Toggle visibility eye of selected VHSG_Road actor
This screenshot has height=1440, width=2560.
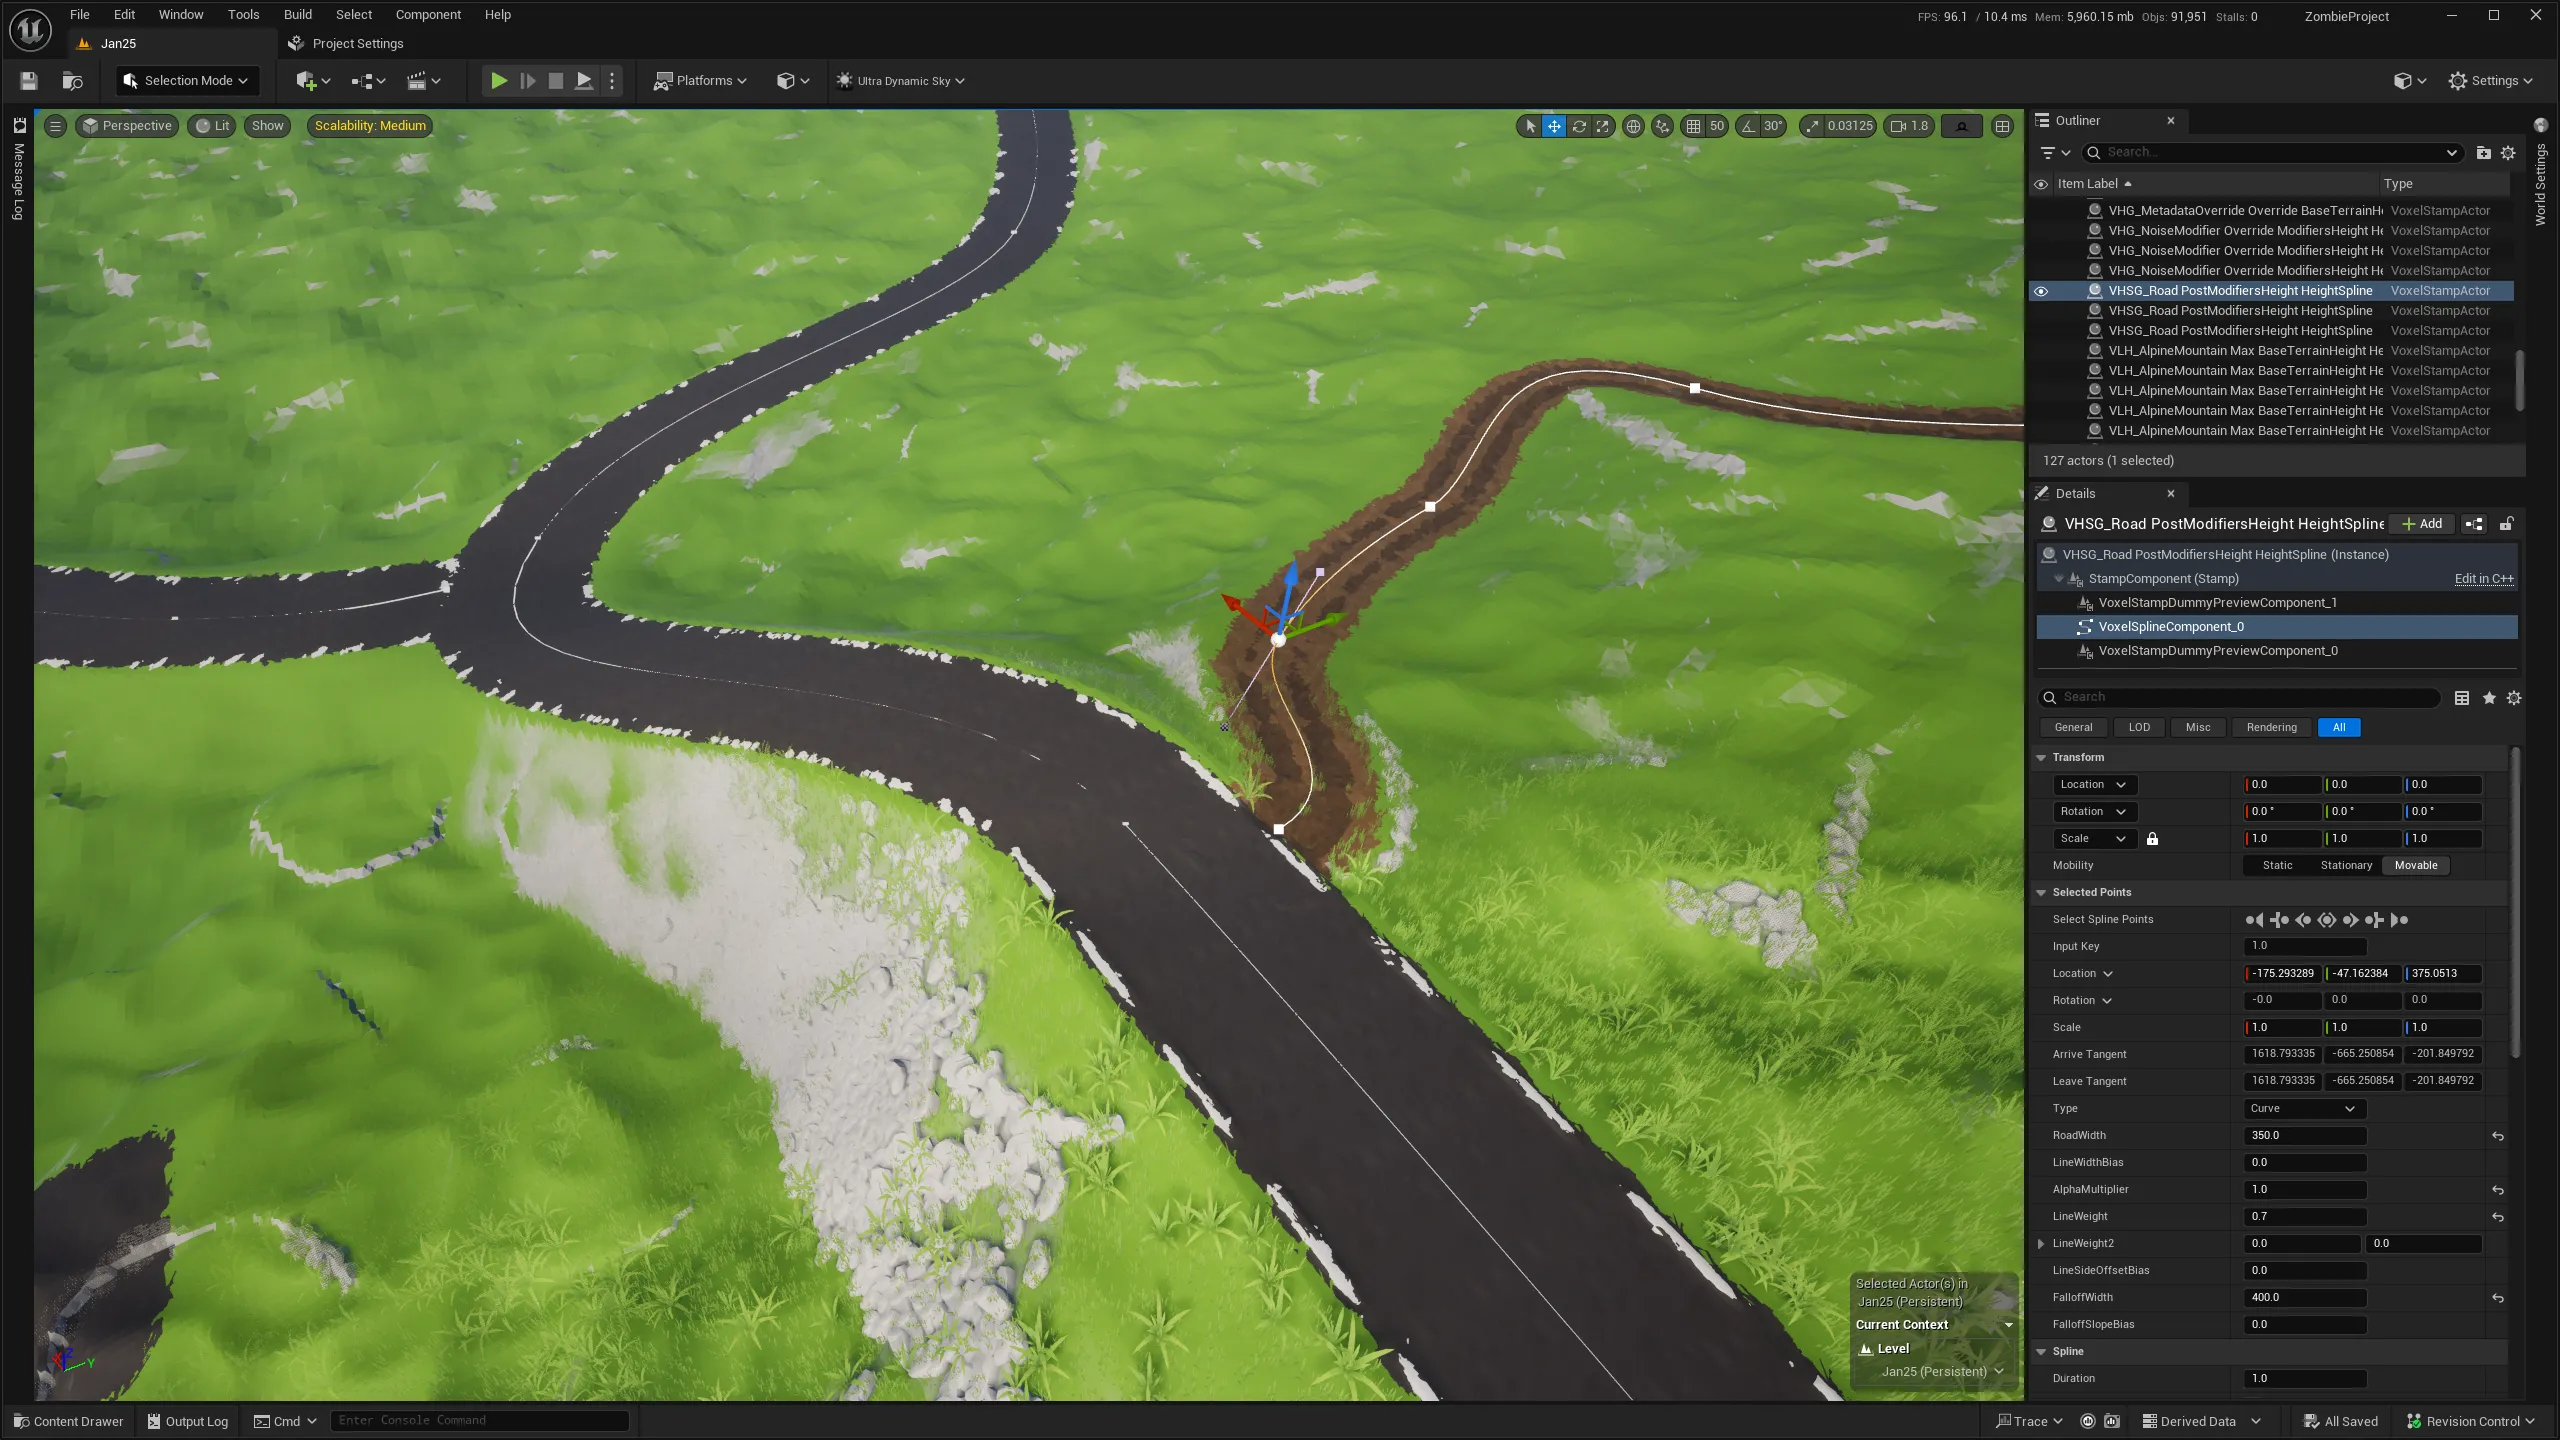[x=2041, y=291]
